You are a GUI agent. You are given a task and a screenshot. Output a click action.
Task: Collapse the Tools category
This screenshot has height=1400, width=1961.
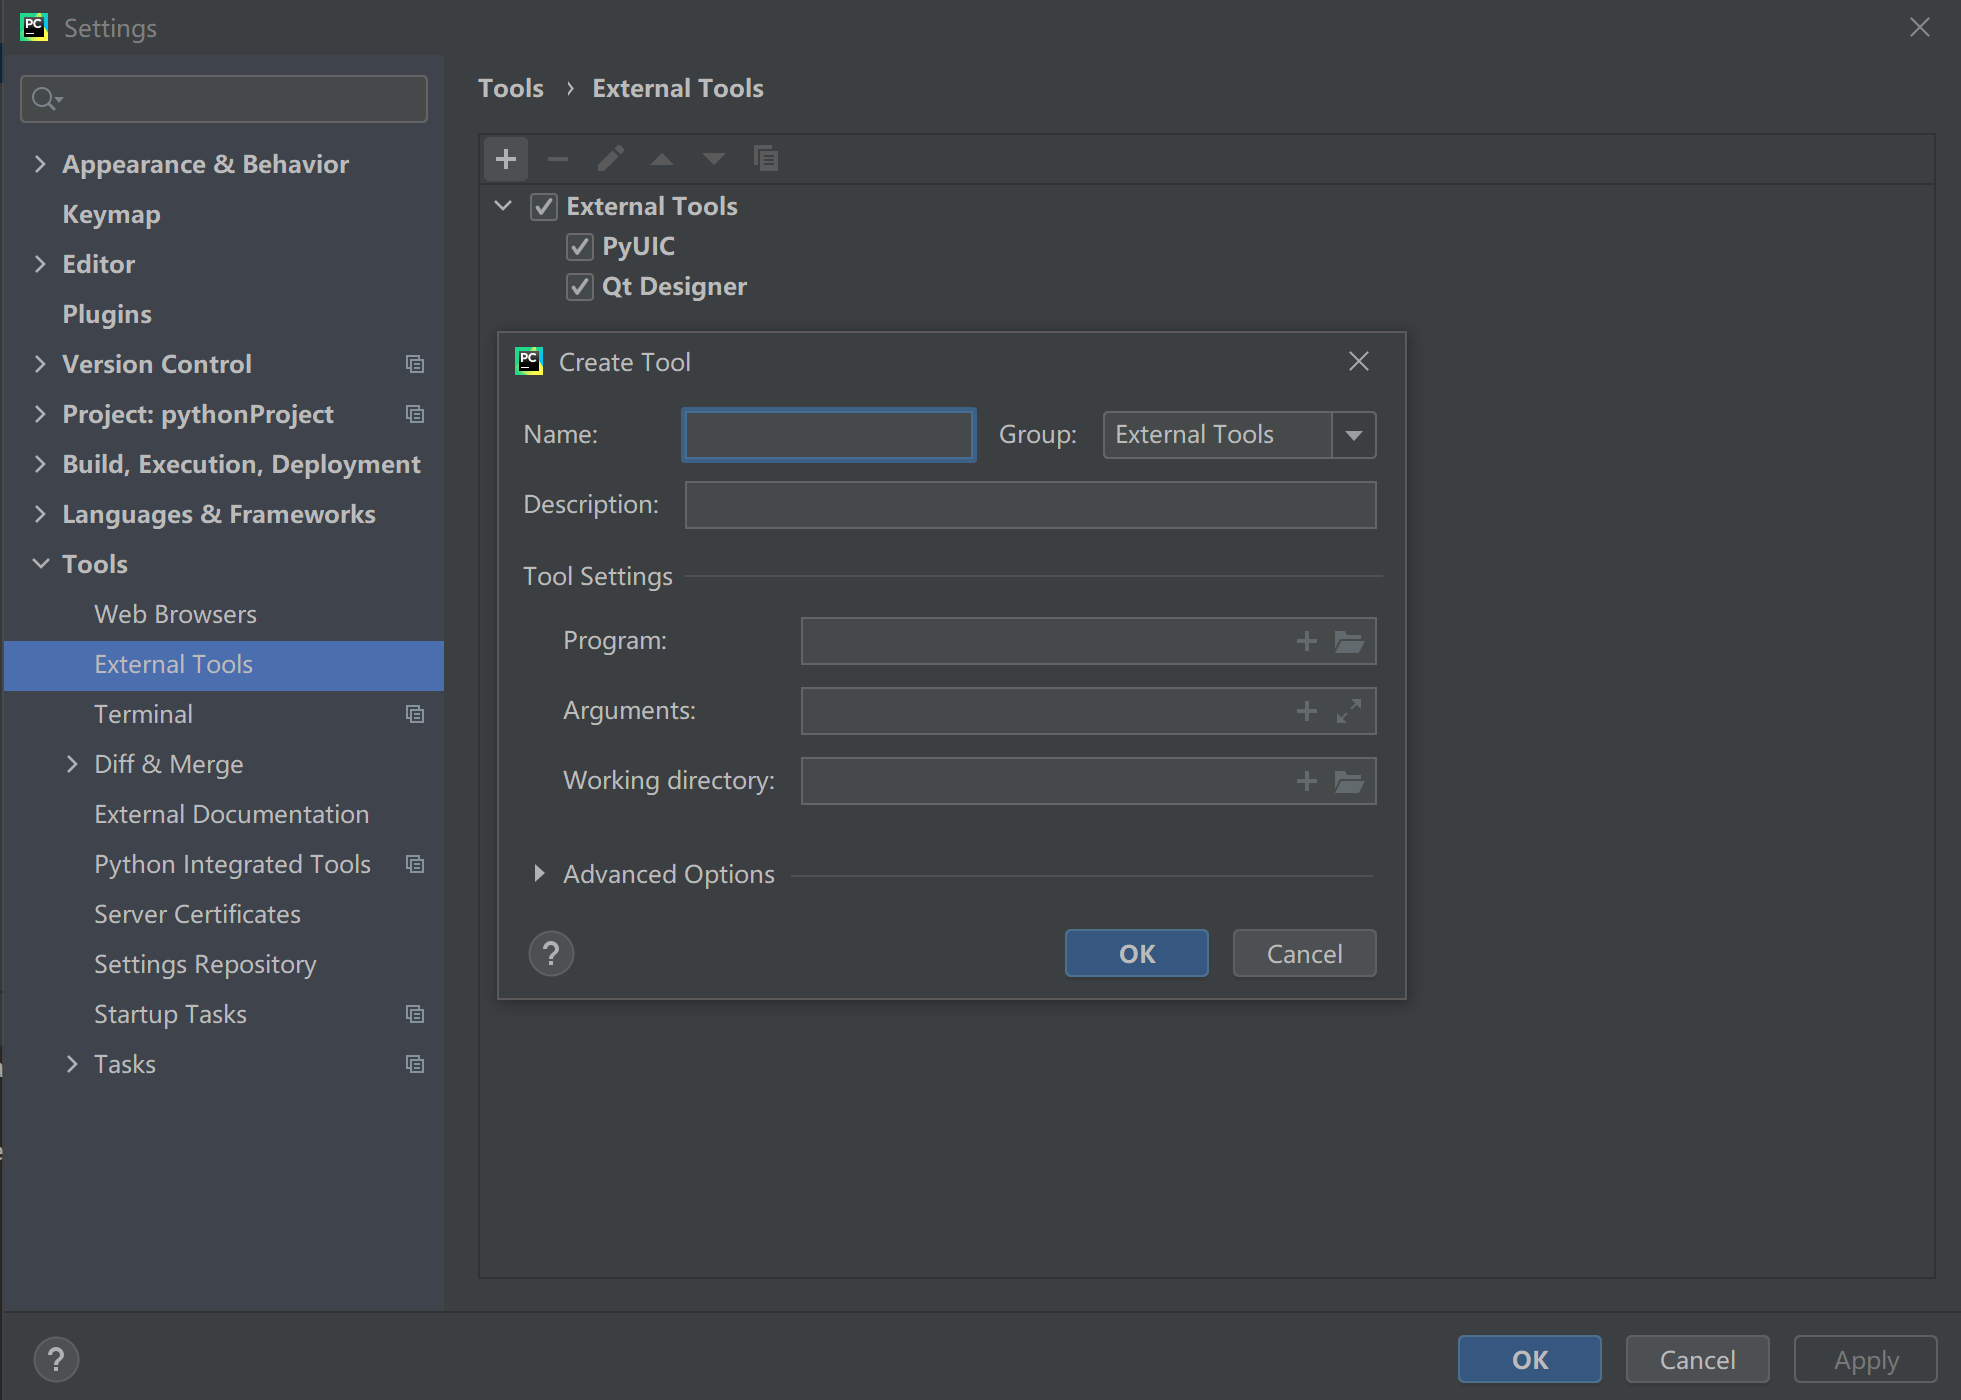[40, 564]
